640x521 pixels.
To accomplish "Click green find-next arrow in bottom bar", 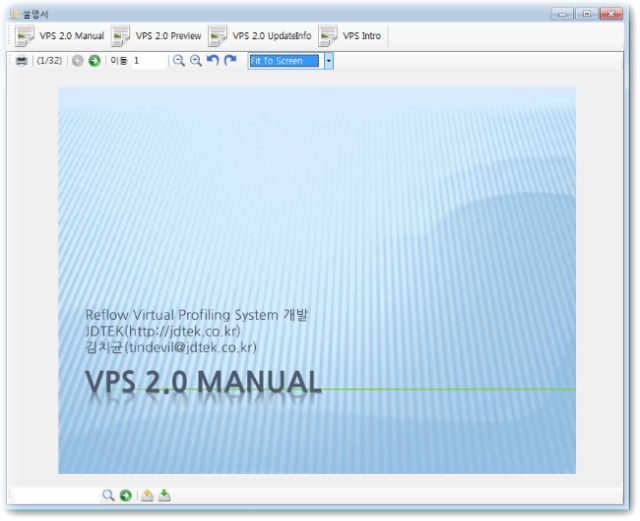I will coord(126,496).
